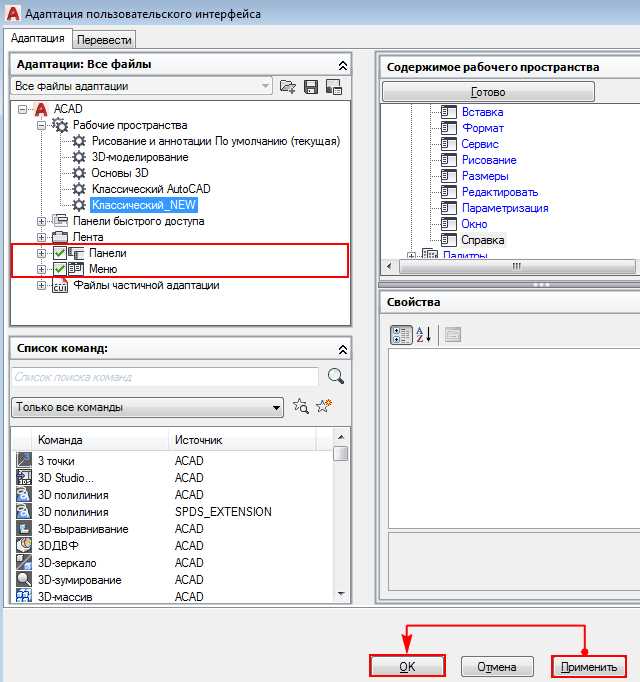Select the SPDS_EXTENSION 3D полилиния row
Viewport: 640px width, 682px height.
click(x=173, y=512)
